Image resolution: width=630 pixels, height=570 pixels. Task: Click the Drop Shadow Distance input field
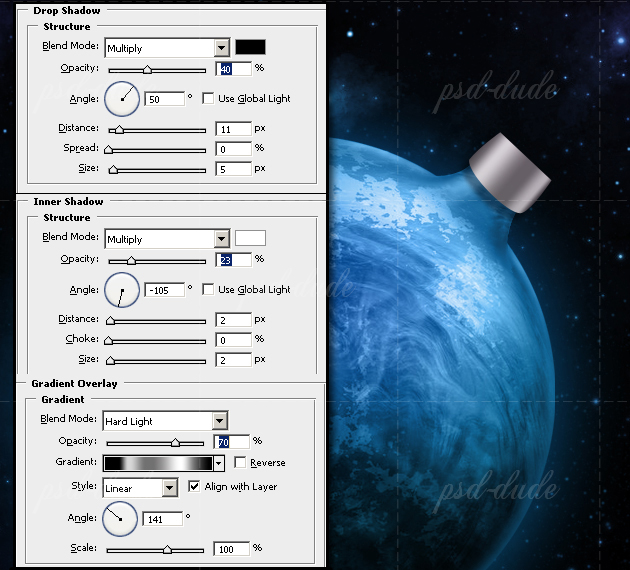coord(232,129)
